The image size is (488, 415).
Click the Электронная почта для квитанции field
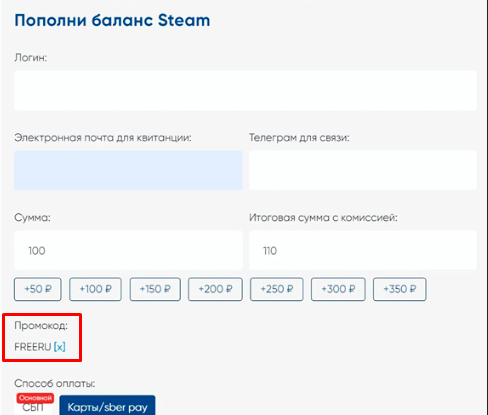(x=128, y=170)
